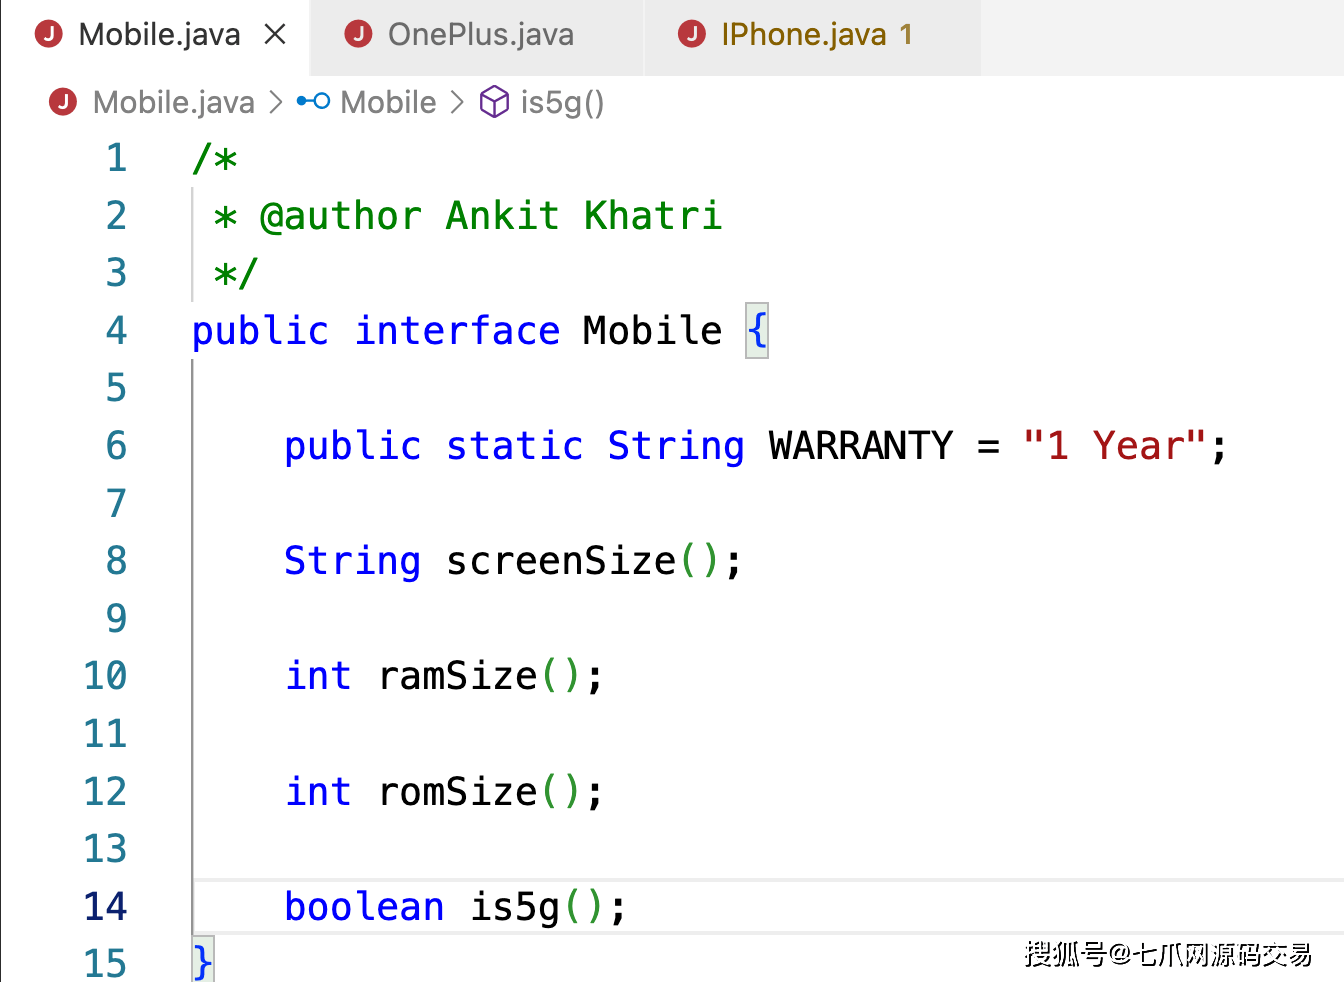Click the 'screenSize' method name

click(x=561, y=561)
